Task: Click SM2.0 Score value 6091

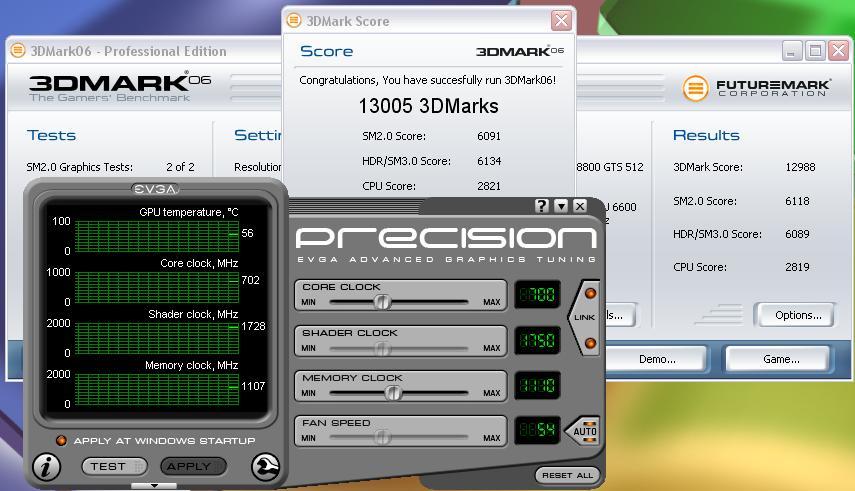Action: pos(489,136)
